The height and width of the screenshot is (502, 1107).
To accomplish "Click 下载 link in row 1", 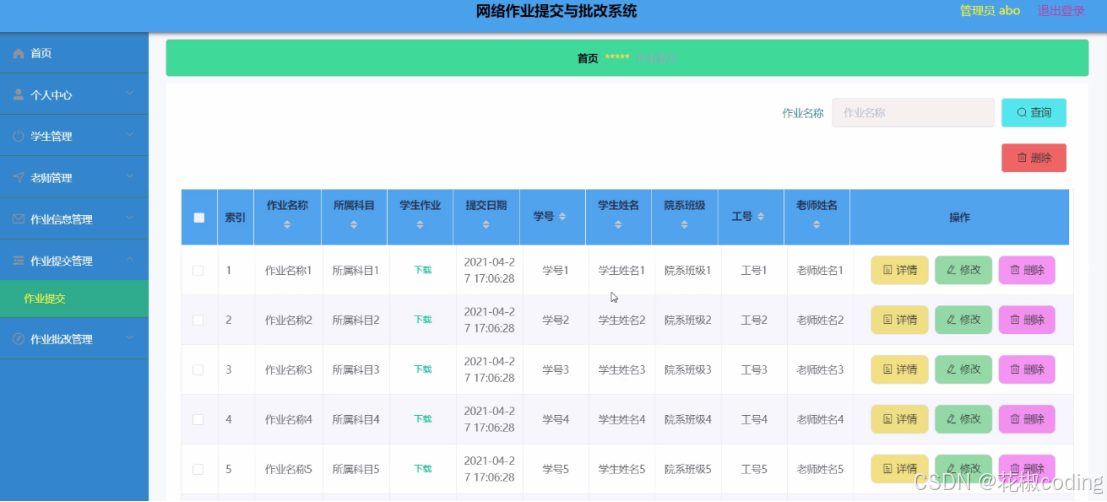I will 422,270.
